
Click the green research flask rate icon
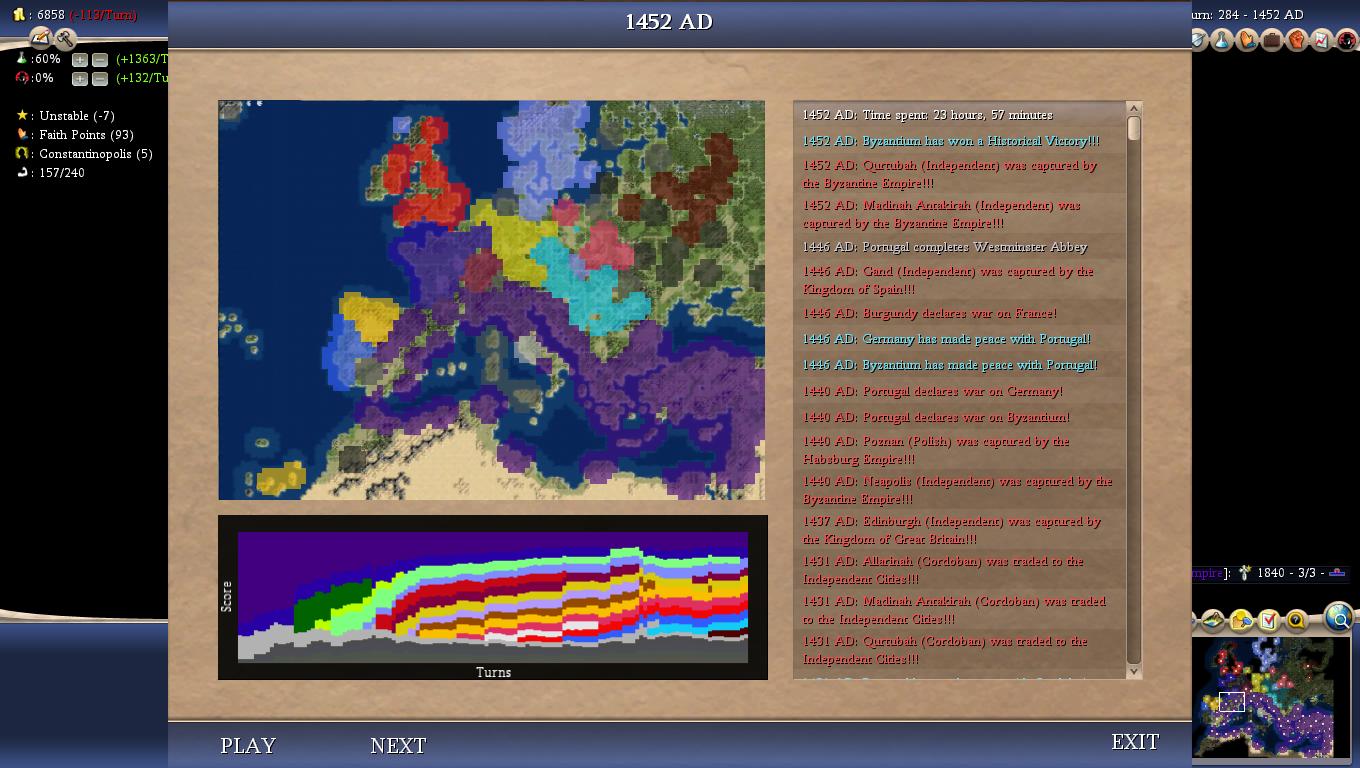pos(22,59)
